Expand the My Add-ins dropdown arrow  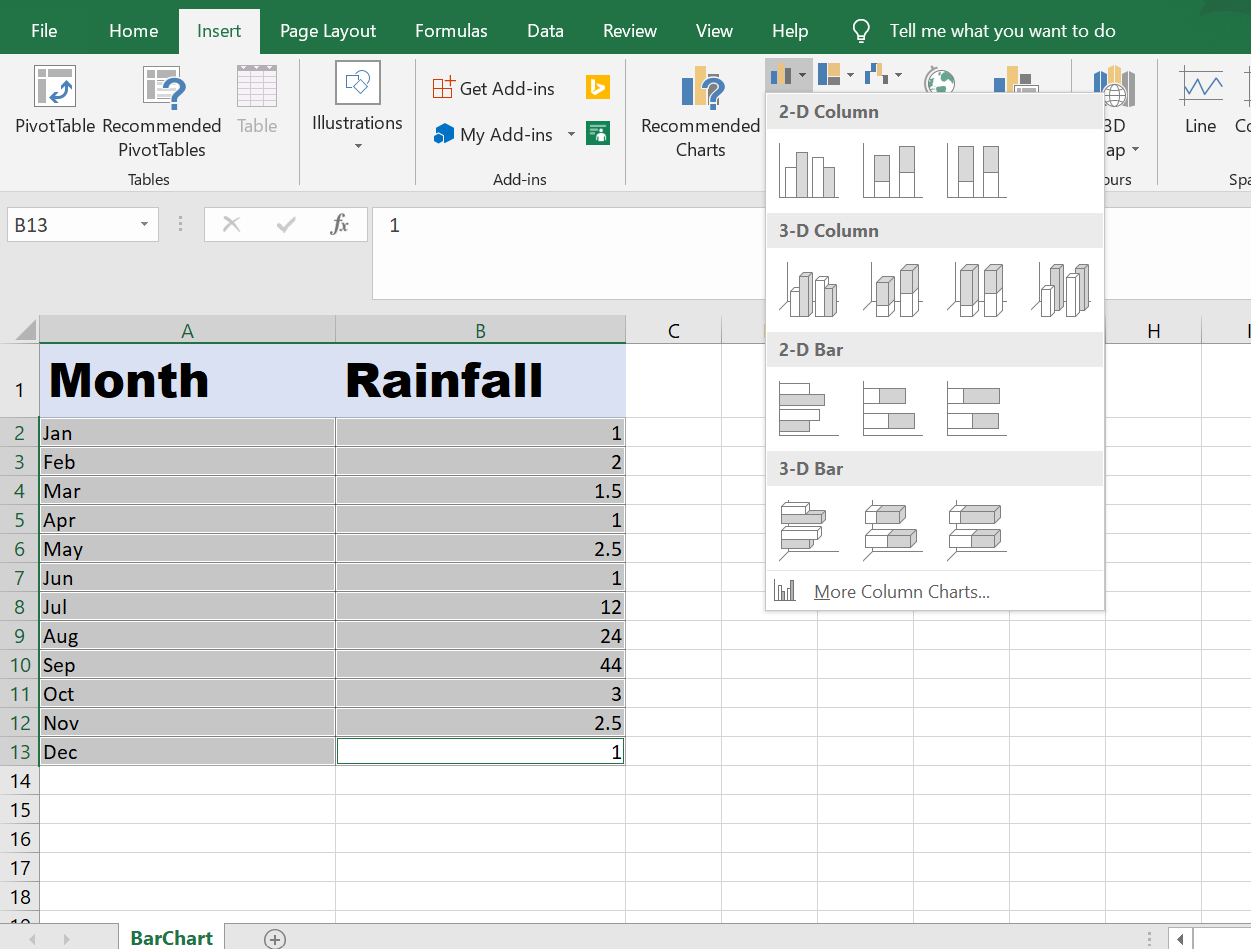click(571, 134)
